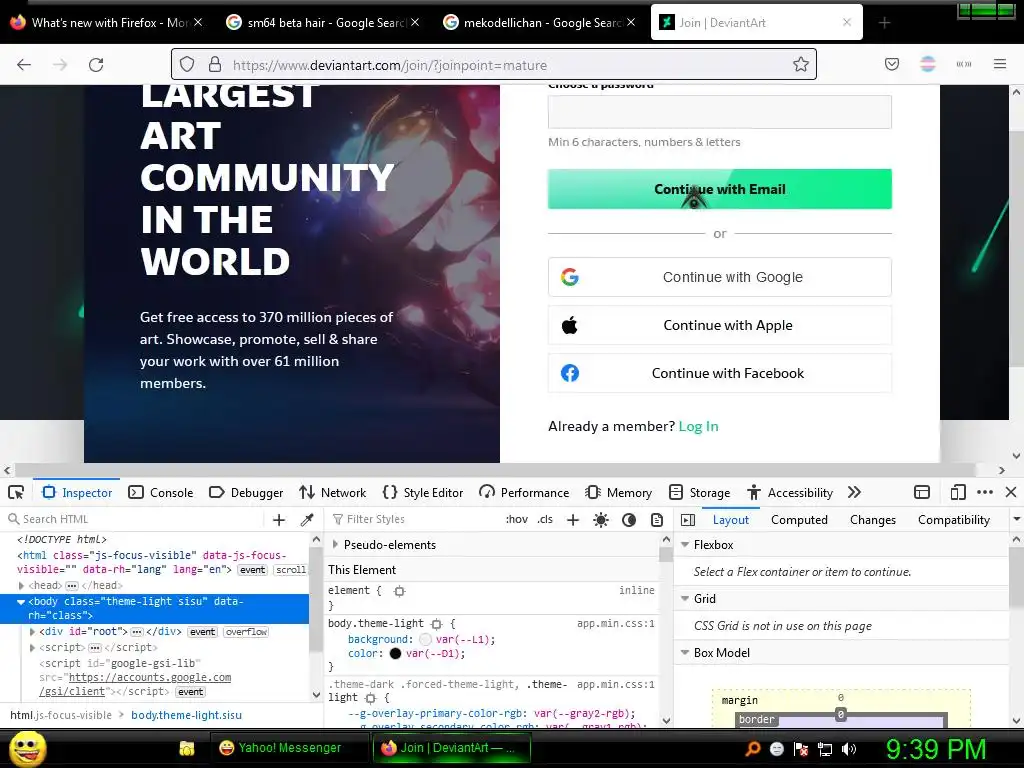Collapse the Grid section
The image size is (1024, 768).
(x=685, y=599)
